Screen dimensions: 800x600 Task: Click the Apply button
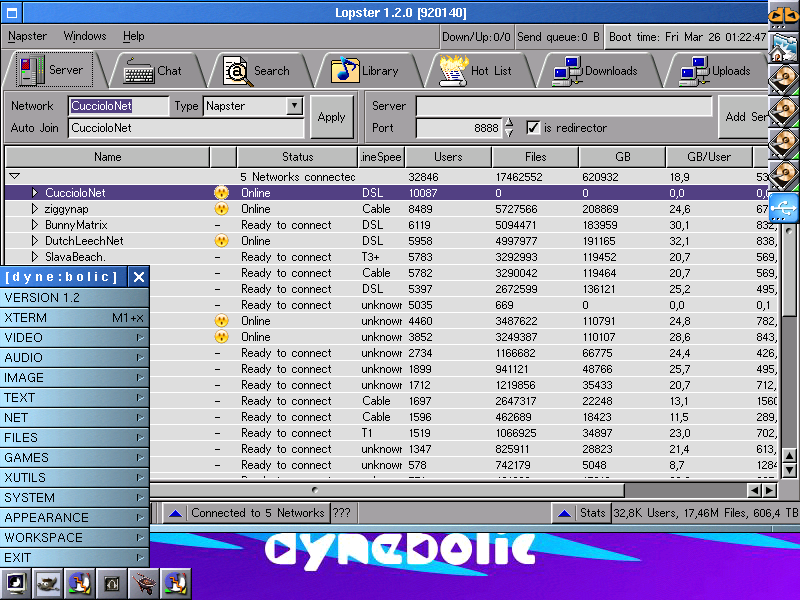332,117
